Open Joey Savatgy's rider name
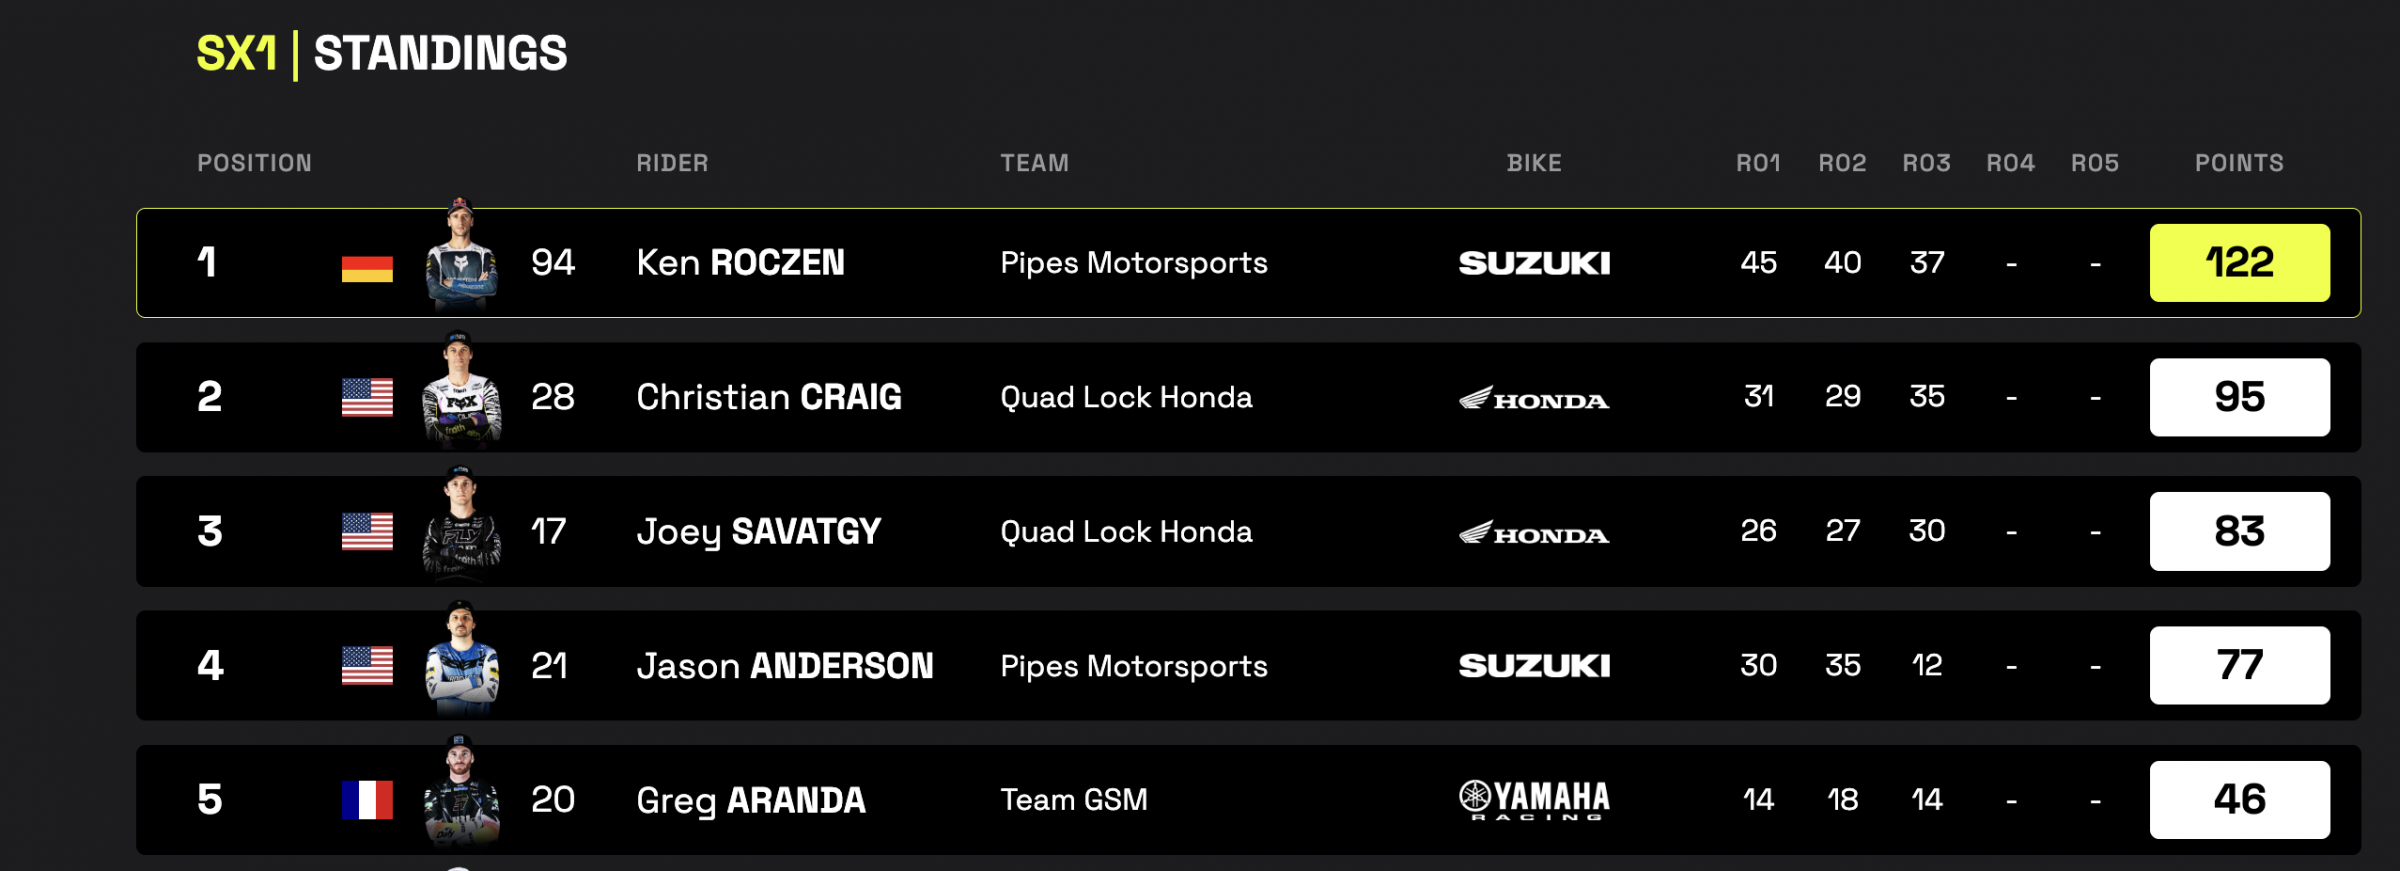2400x871 pixels. tap(760, 532)
